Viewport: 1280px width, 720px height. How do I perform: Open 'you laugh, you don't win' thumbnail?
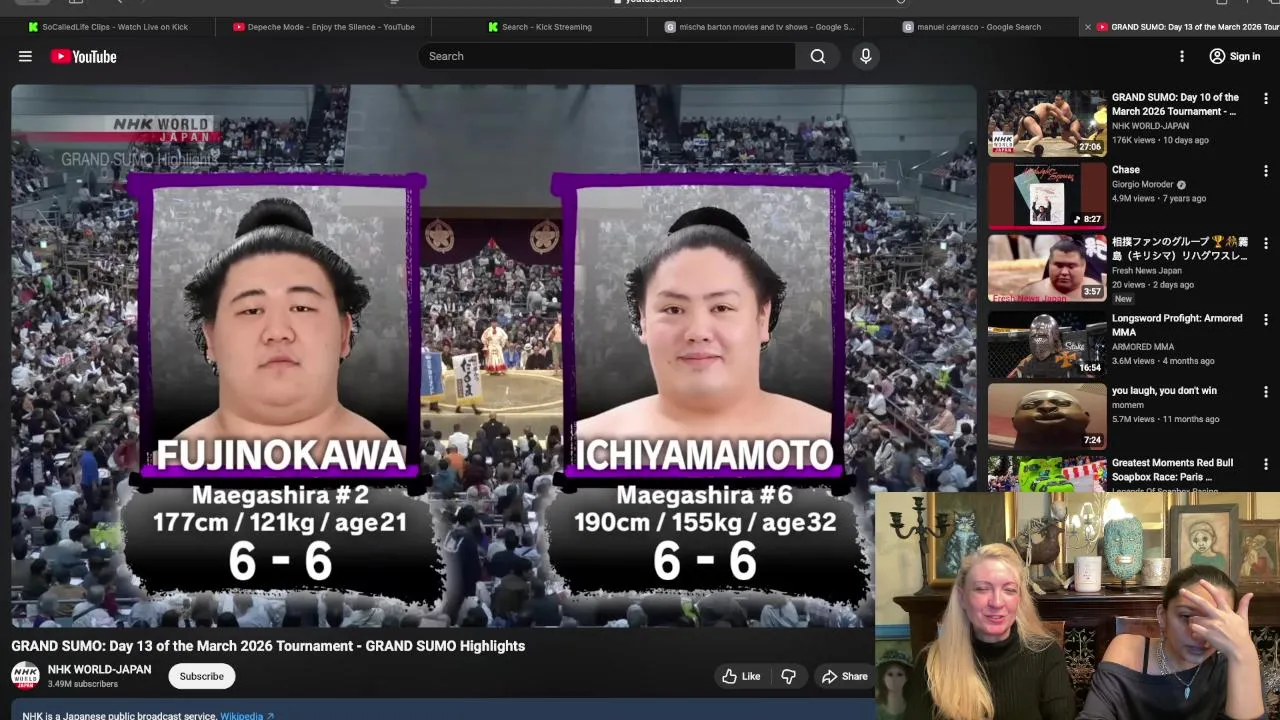[x=1047, y=416]
